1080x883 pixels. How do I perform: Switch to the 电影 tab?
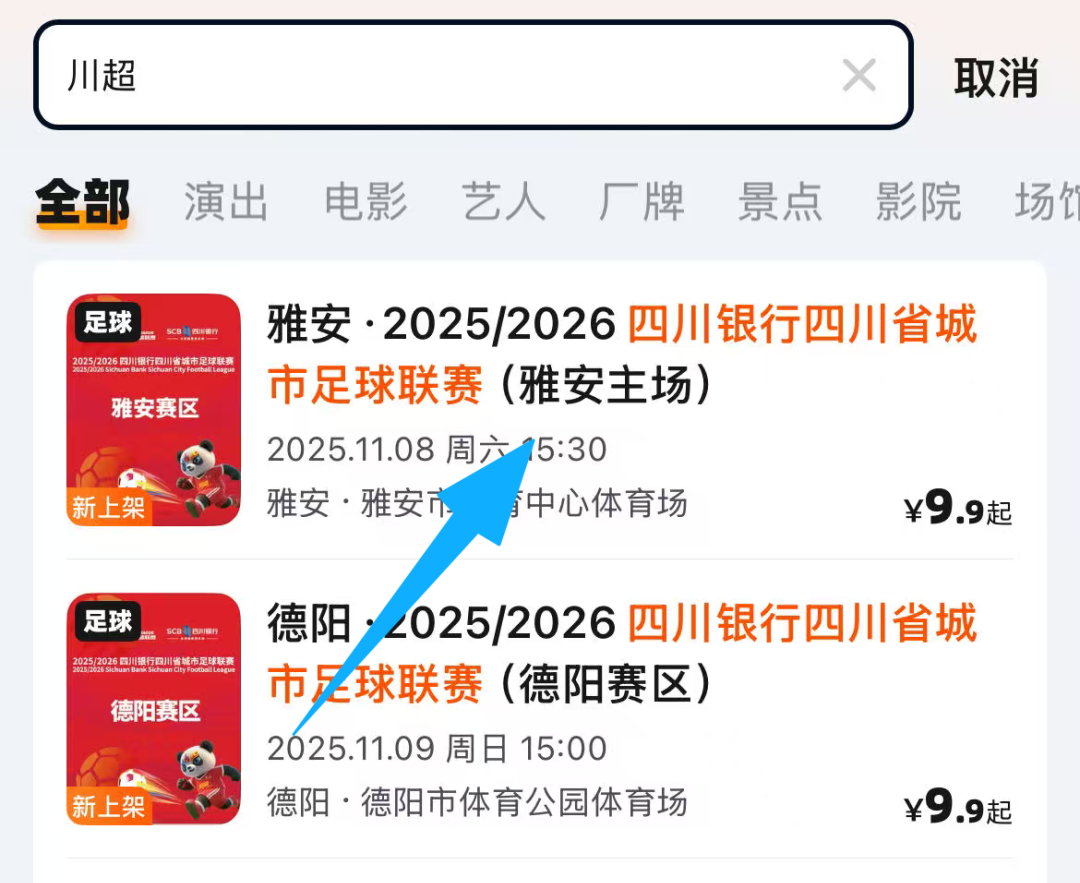pos(366,202)
